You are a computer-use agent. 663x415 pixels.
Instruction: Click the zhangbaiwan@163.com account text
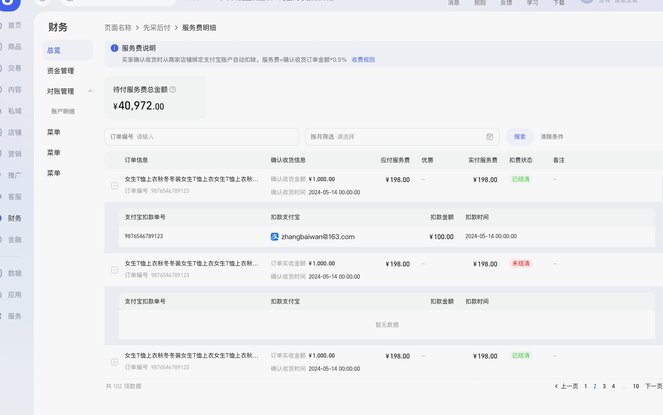tap(318, 236)
